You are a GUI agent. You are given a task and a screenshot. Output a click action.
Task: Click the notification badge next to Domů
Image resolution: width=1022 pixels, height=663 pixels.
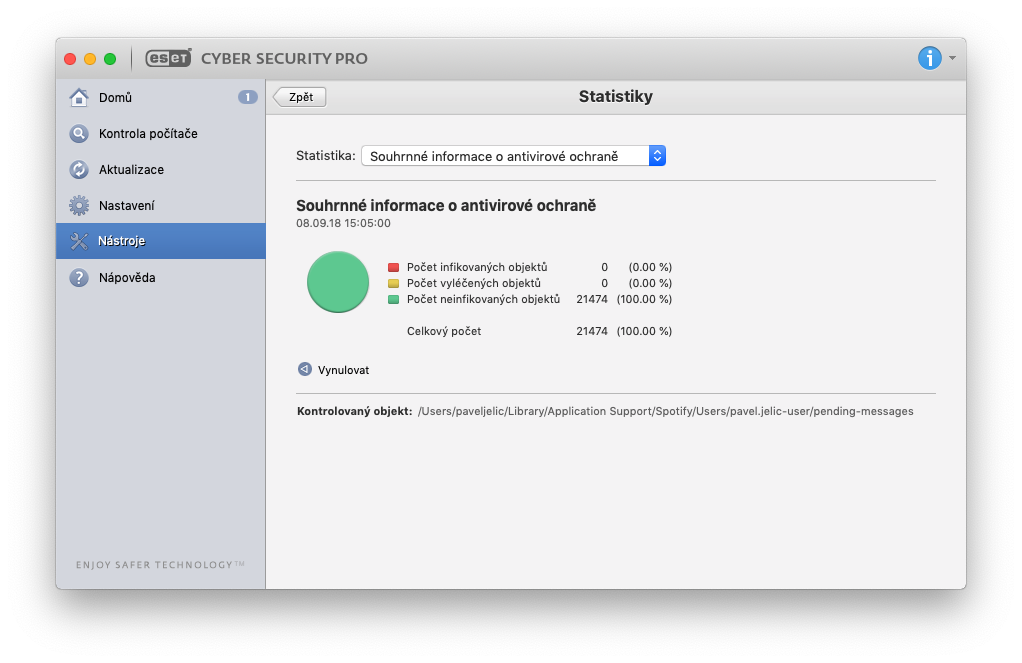[247, 97]
